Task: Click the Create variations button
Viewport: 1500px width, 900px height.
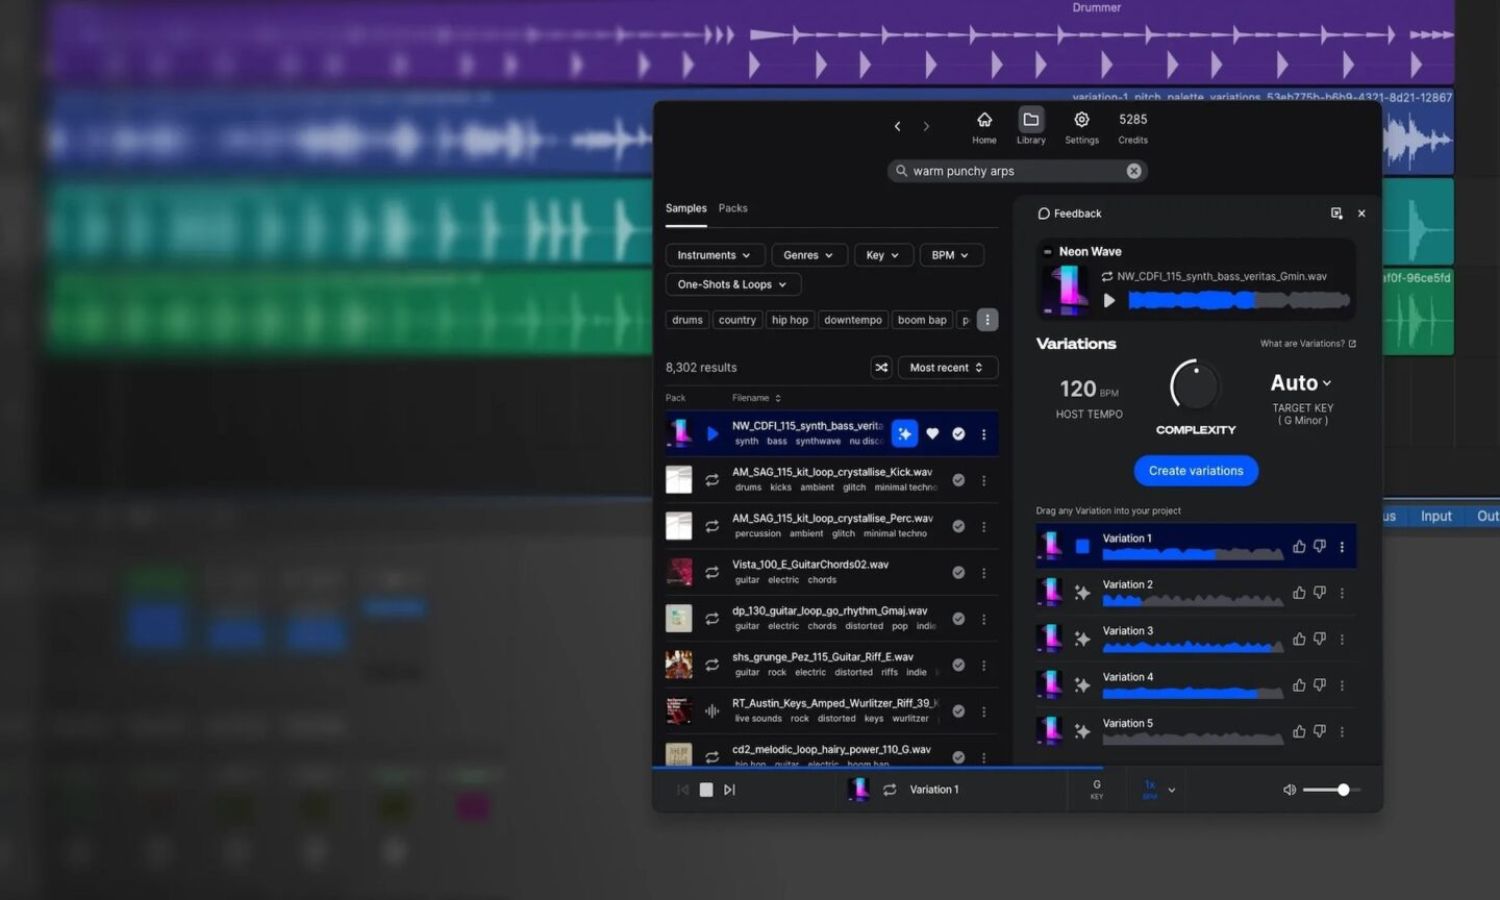Action: [1196, 471]
